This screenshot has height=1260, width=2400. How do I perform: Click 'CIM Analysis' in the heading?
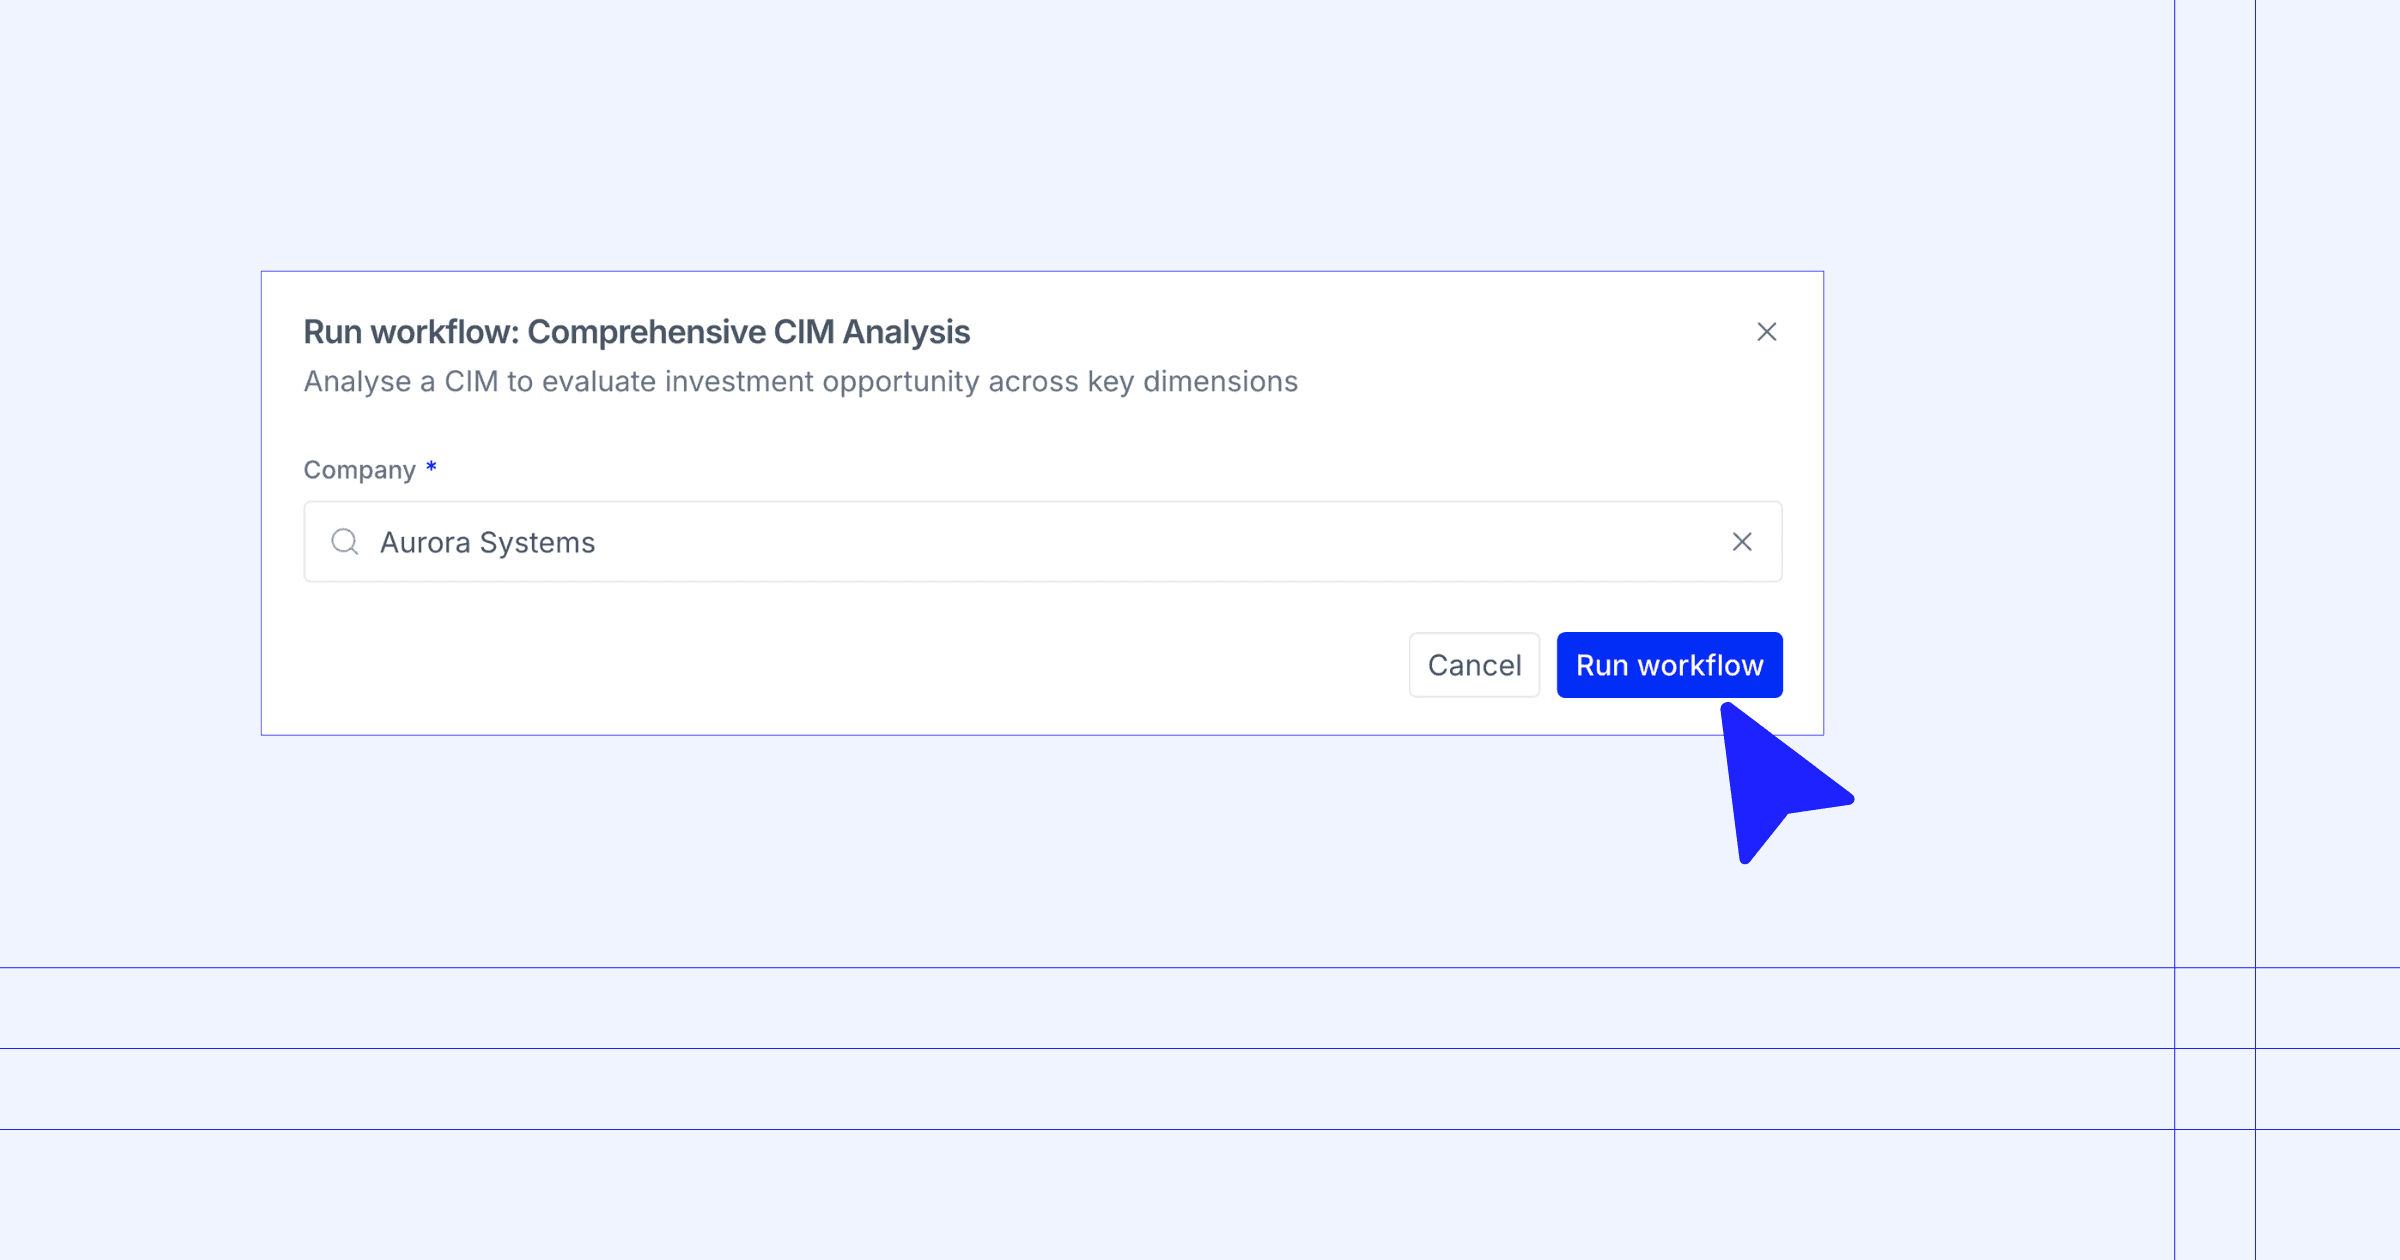(872, 332)
